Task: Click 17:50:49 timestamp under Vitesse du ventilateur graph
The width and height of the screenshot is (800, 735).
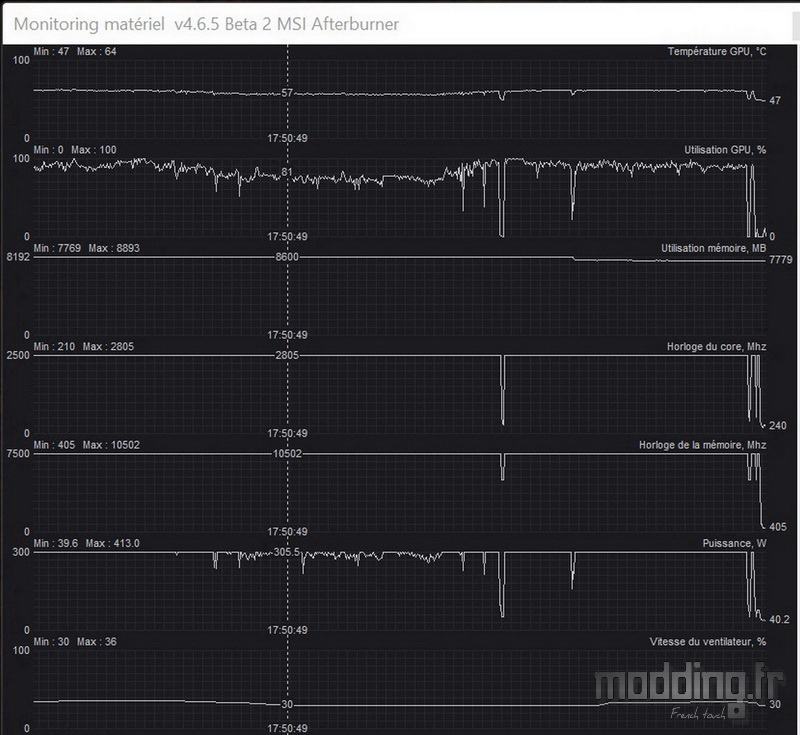Action: [x=287, y=729]
